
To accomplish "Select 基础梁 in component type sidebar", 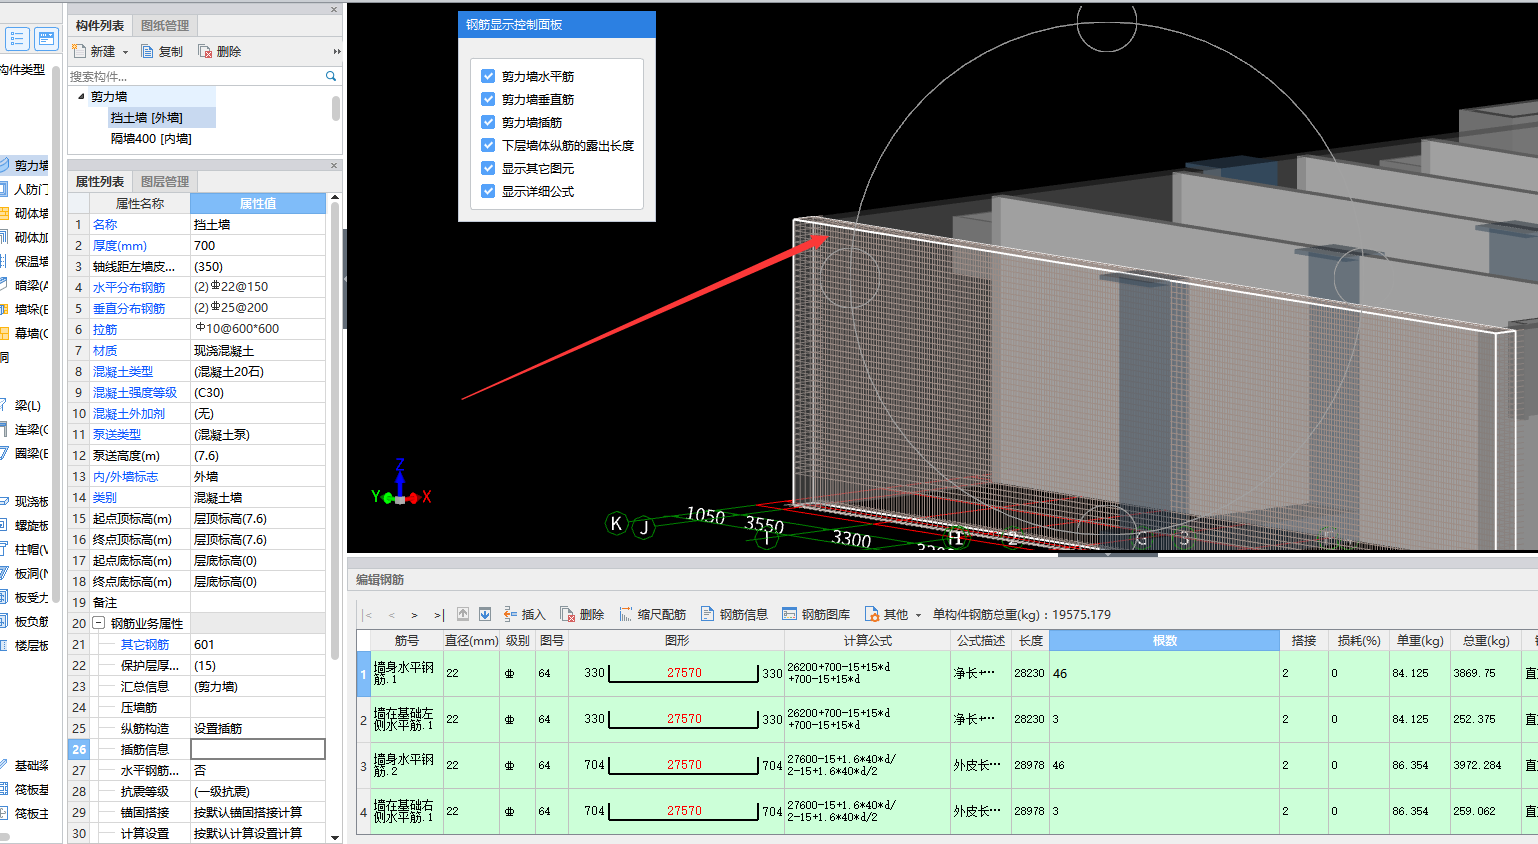I will pos(25,765).
